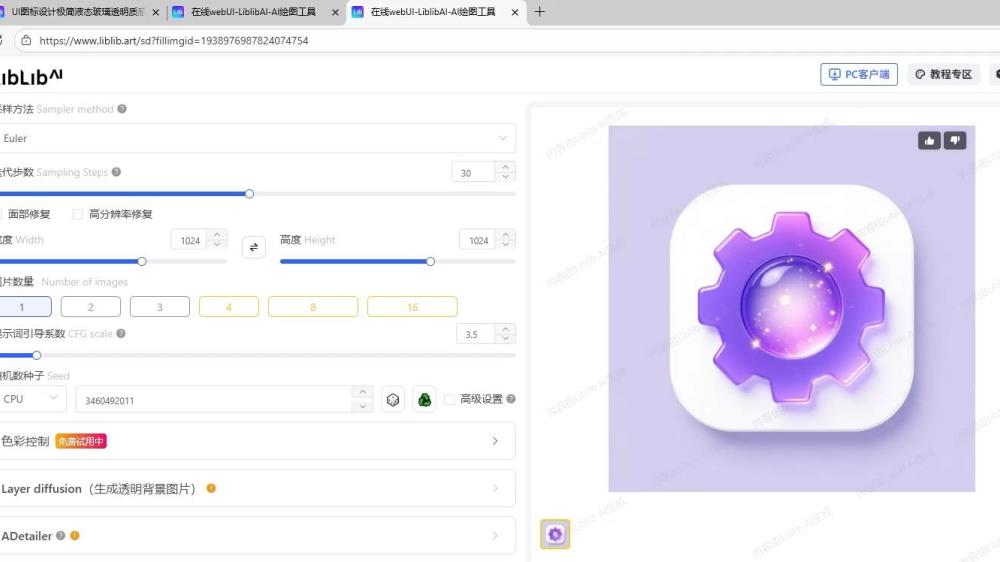Click the thumbs up icon on image
Viewport: 1000px width, 562px height.
[x=930, y=141]
